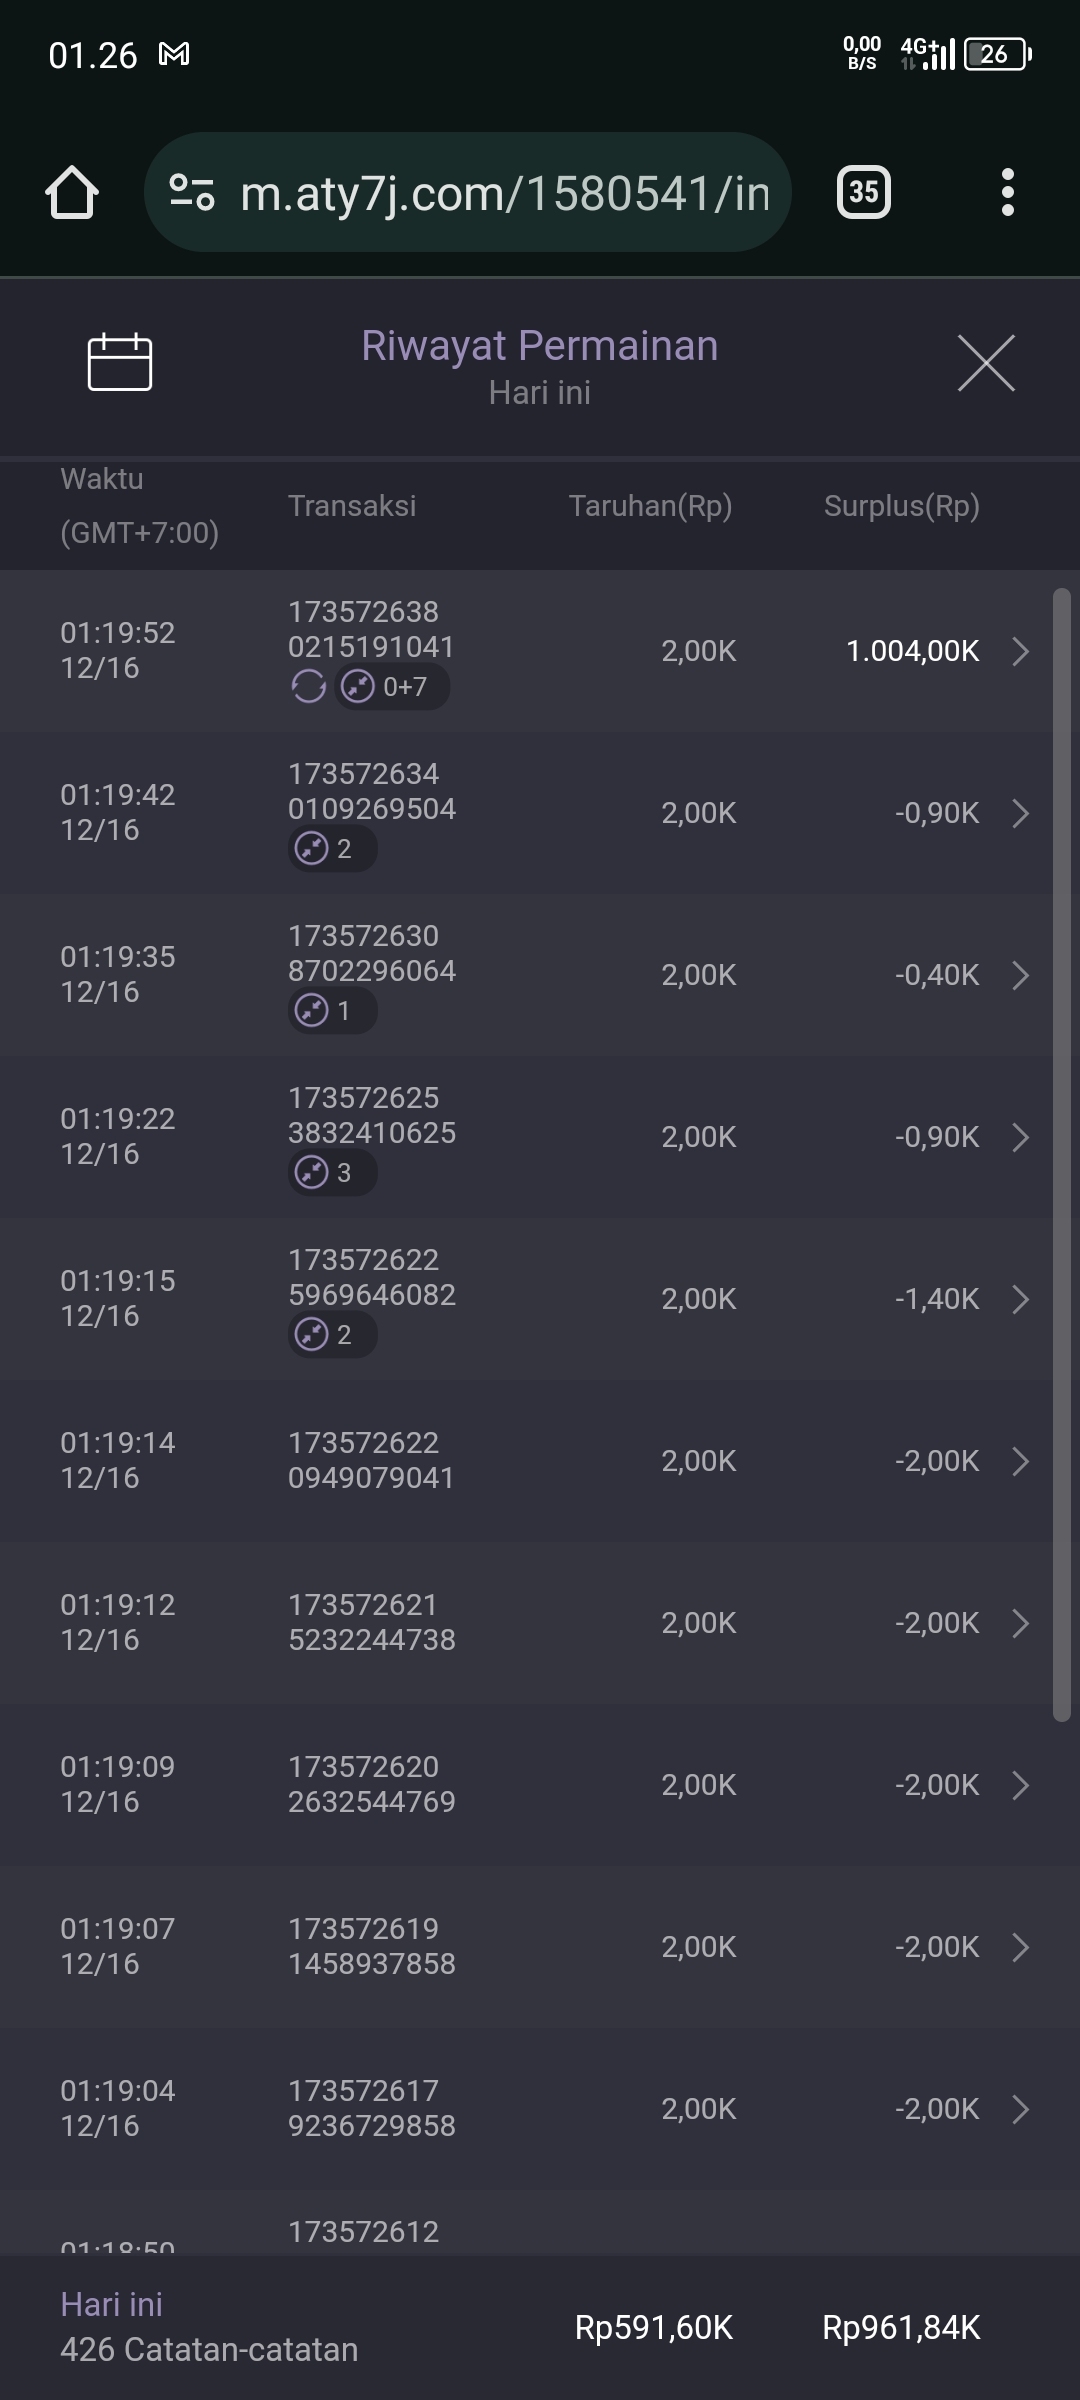Viewport: 1080px width, 2400px height.
Task: Open the calendar date picker icon
Action: (x=120, y=362)
